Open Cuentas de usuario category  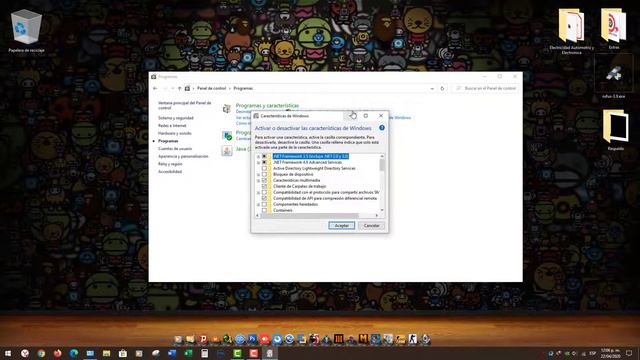[175, 149]
